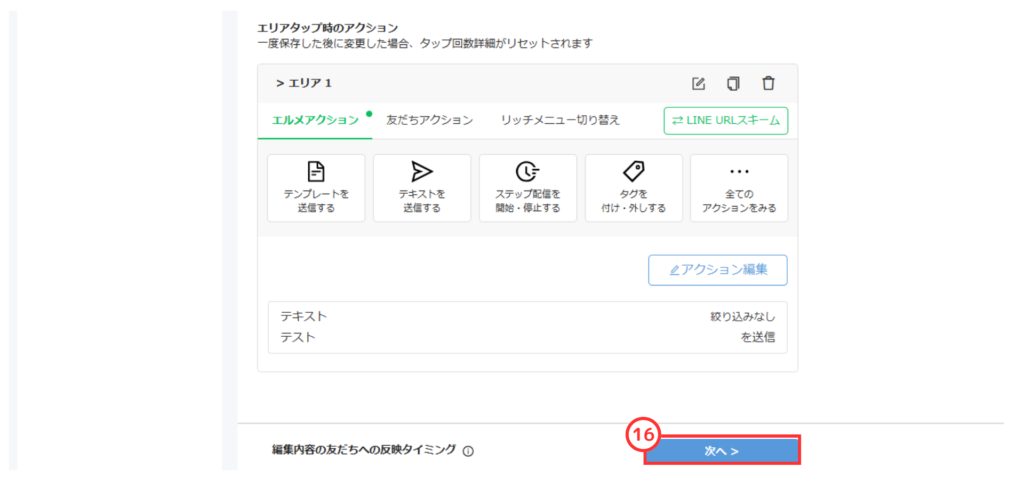Choose the テキストを送信する paper plane action
This screenshot has height=491, width=1024.
point(422,188)
